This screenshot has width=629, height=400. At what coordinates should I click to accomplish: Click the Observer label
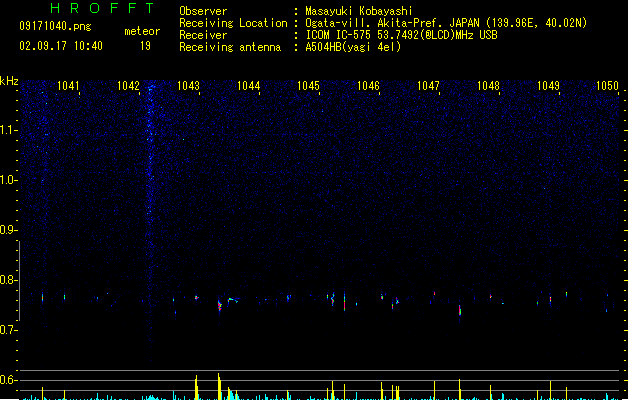click(203, 11)
